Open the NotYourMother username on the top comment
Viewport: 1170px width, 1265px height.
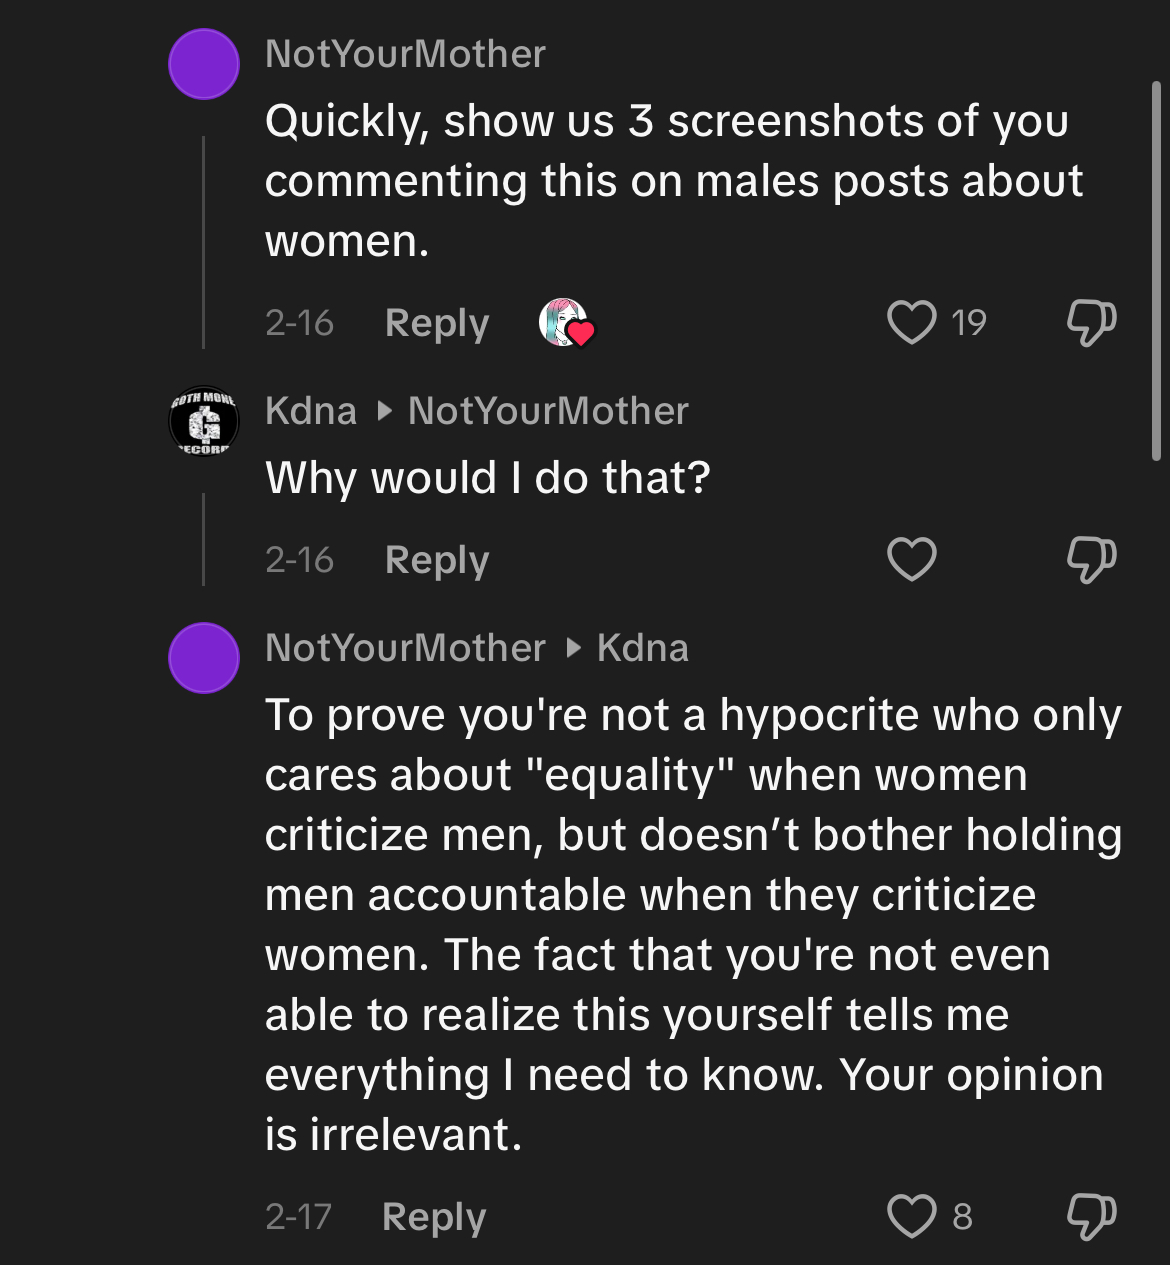click(x=405, y=54)
